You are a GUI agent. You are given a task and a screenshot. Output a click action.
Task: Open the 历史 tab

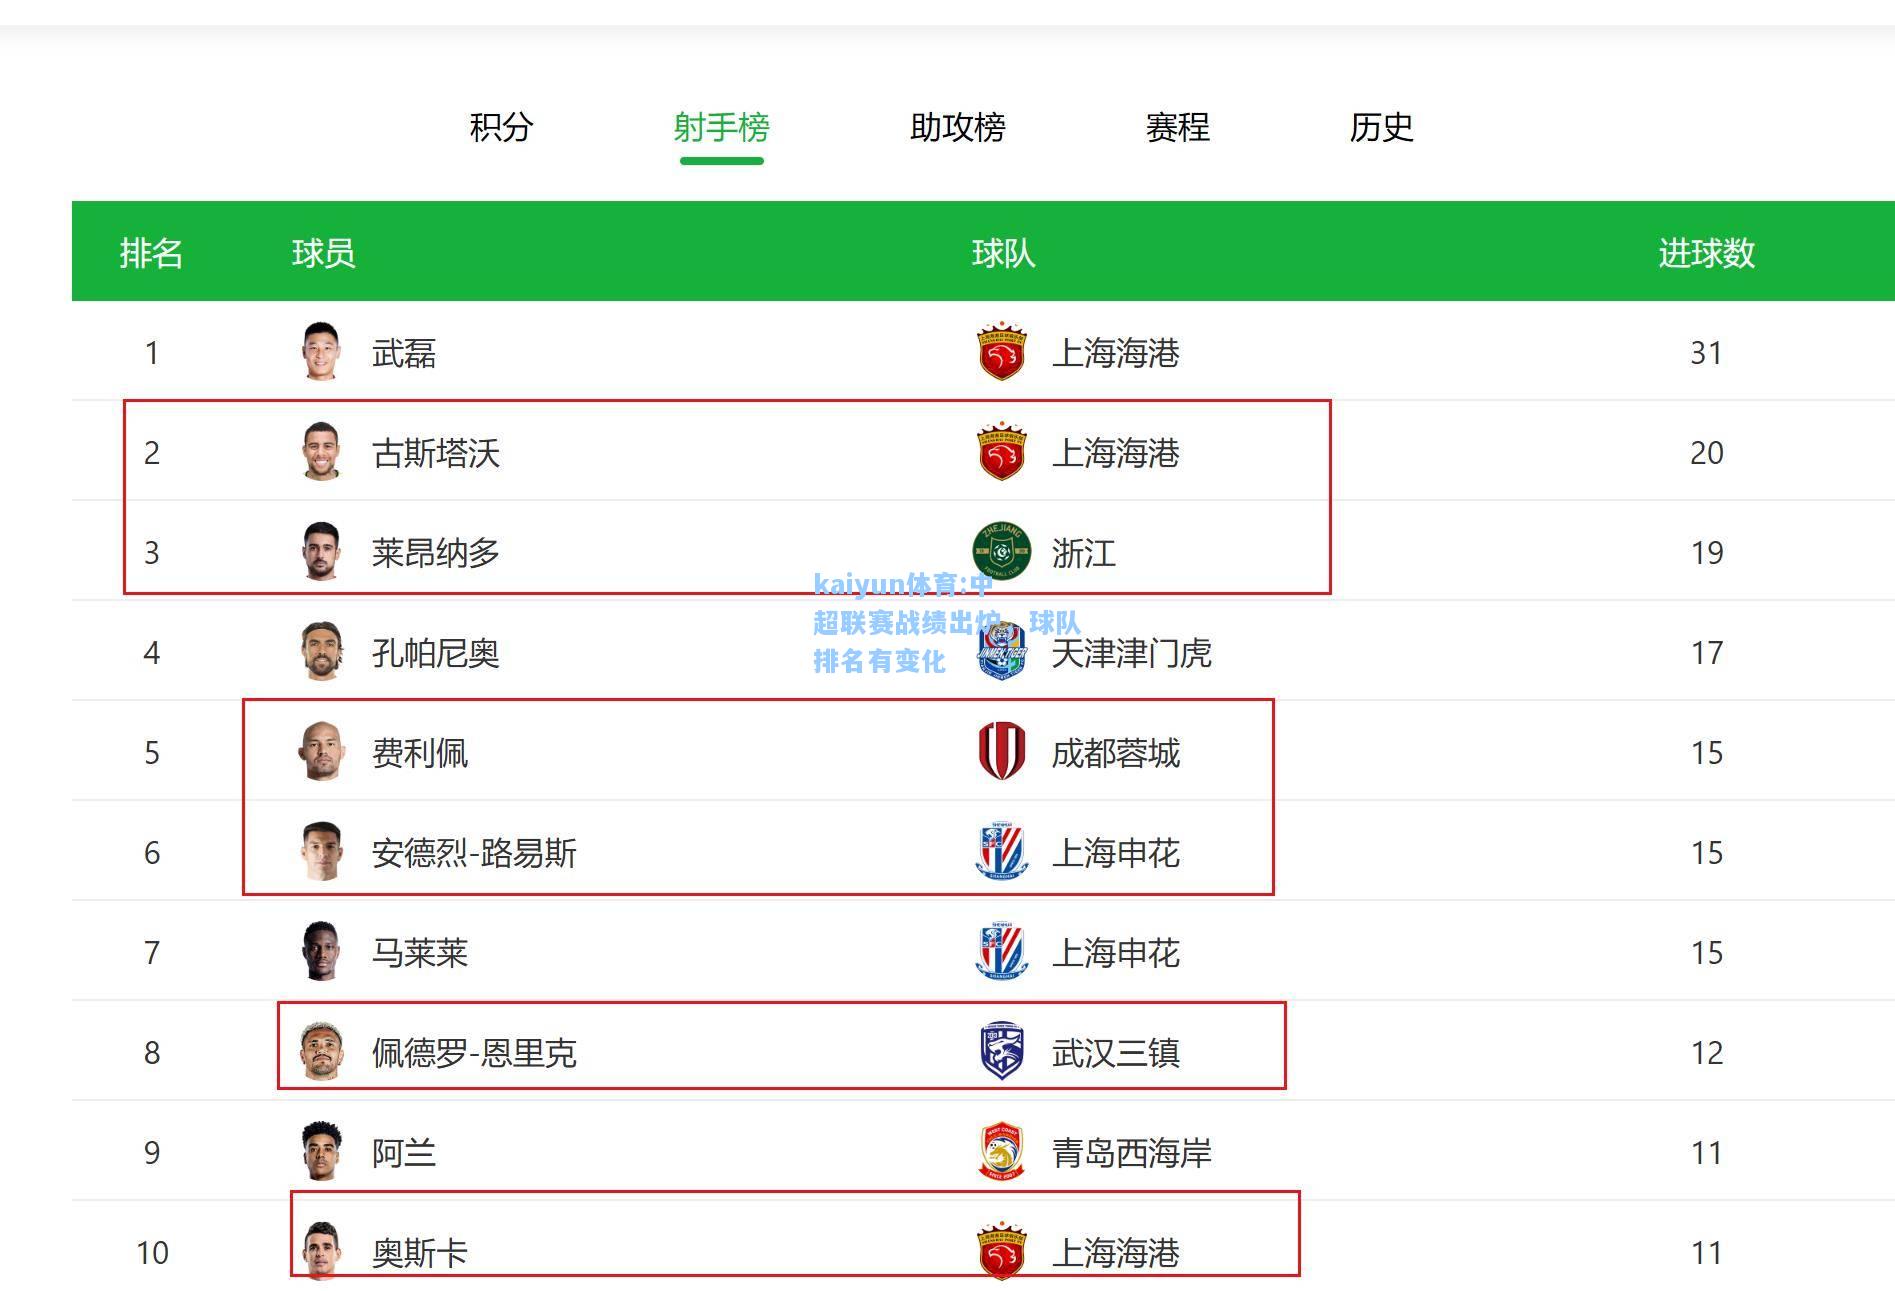click(1381, 127)
